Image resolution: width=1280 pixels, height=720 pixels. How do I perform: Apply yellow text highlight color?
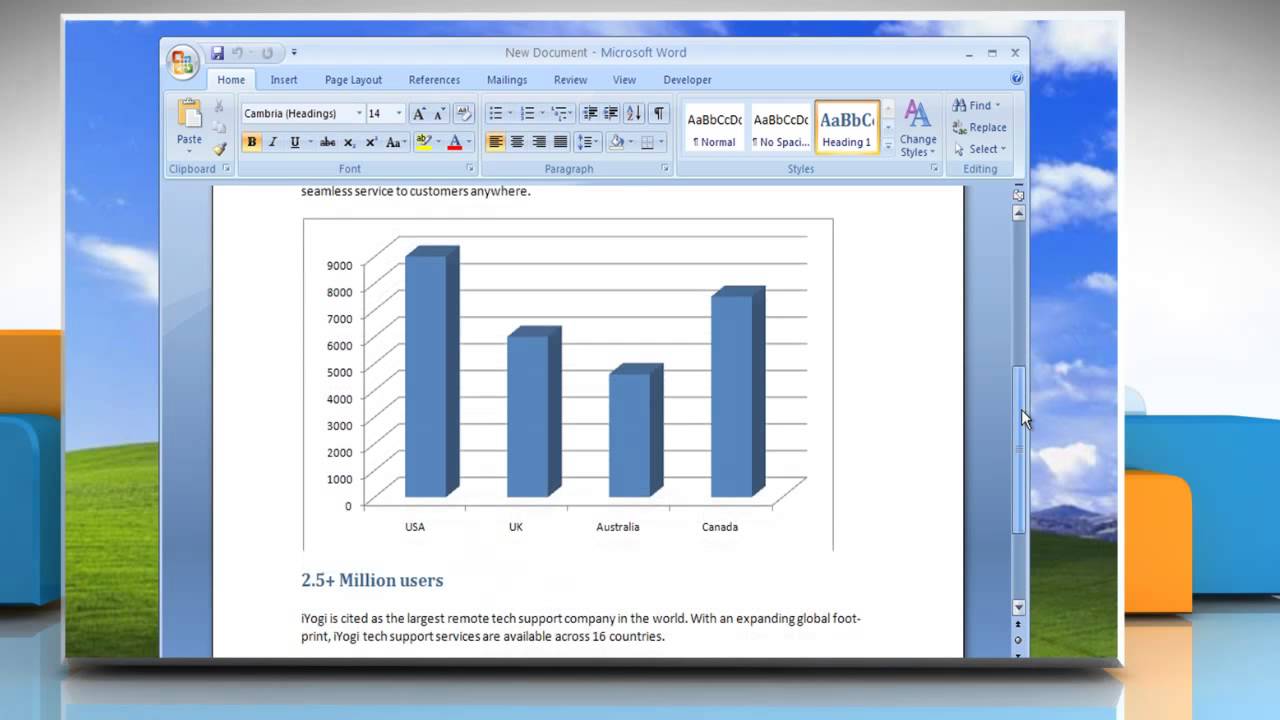click(x=423, y=143)
